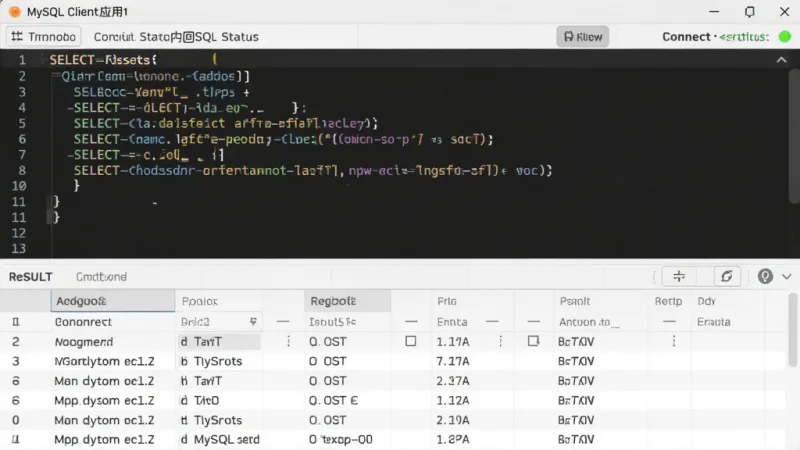
Task: Click the split-panel icon in results toolbar
Action: [679, 277]
